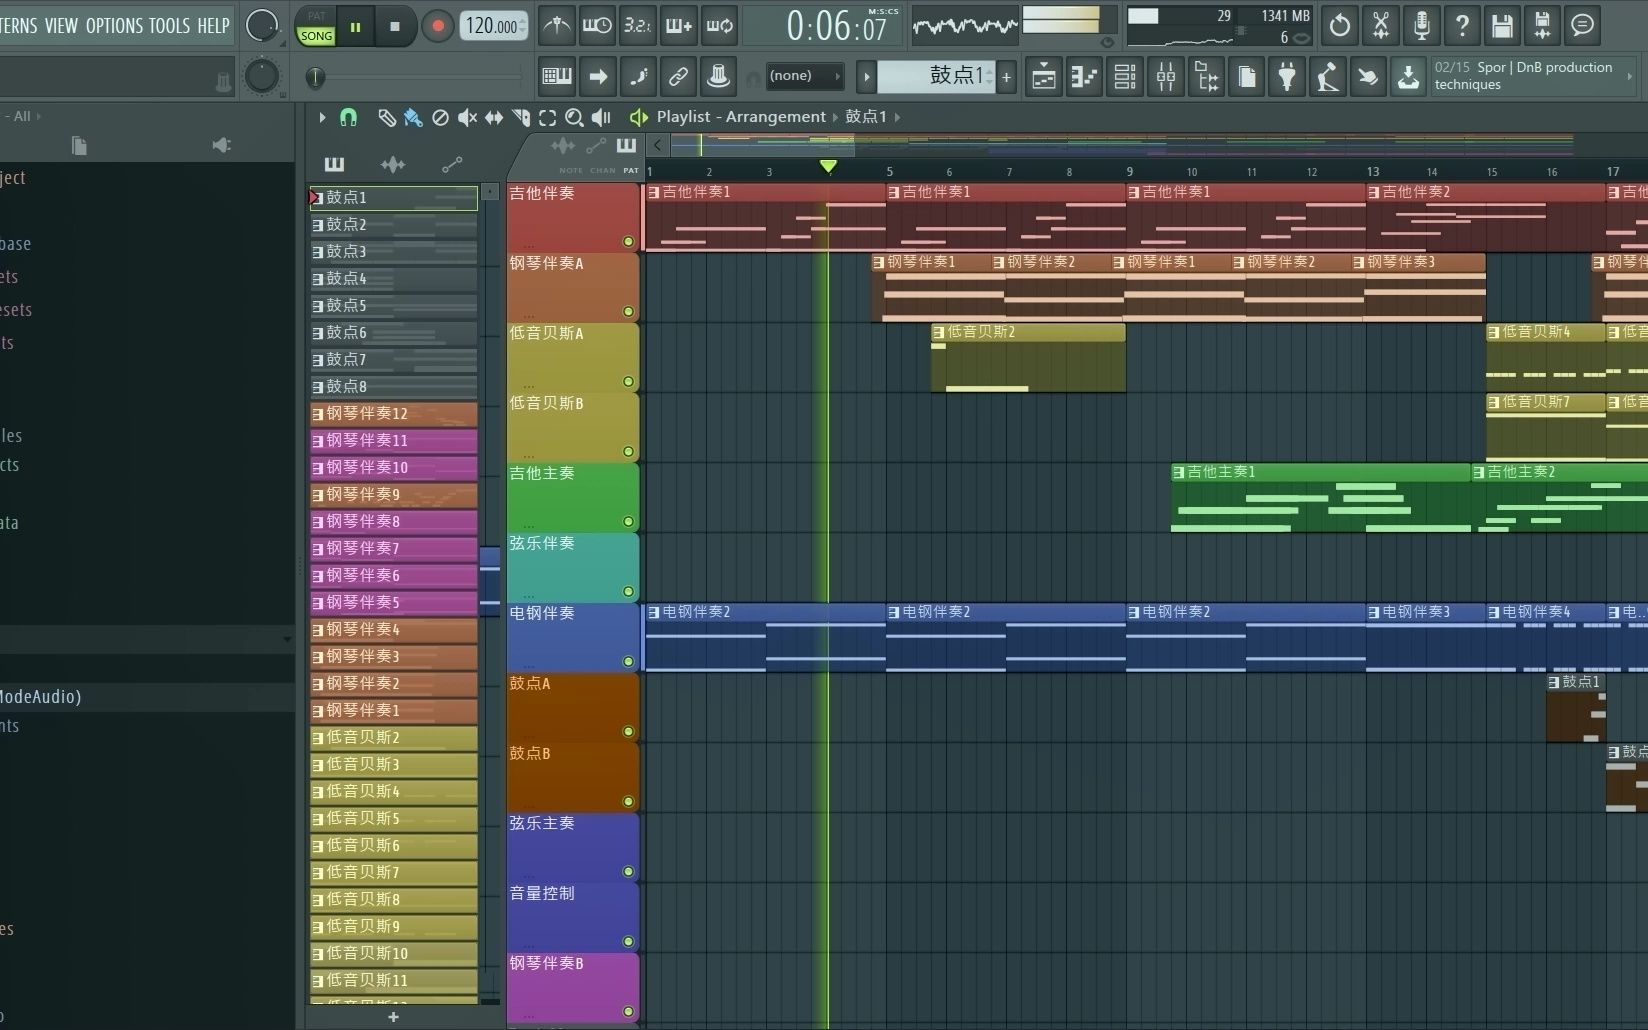Select the paint brush tool in playlist

tap(413, 118)
